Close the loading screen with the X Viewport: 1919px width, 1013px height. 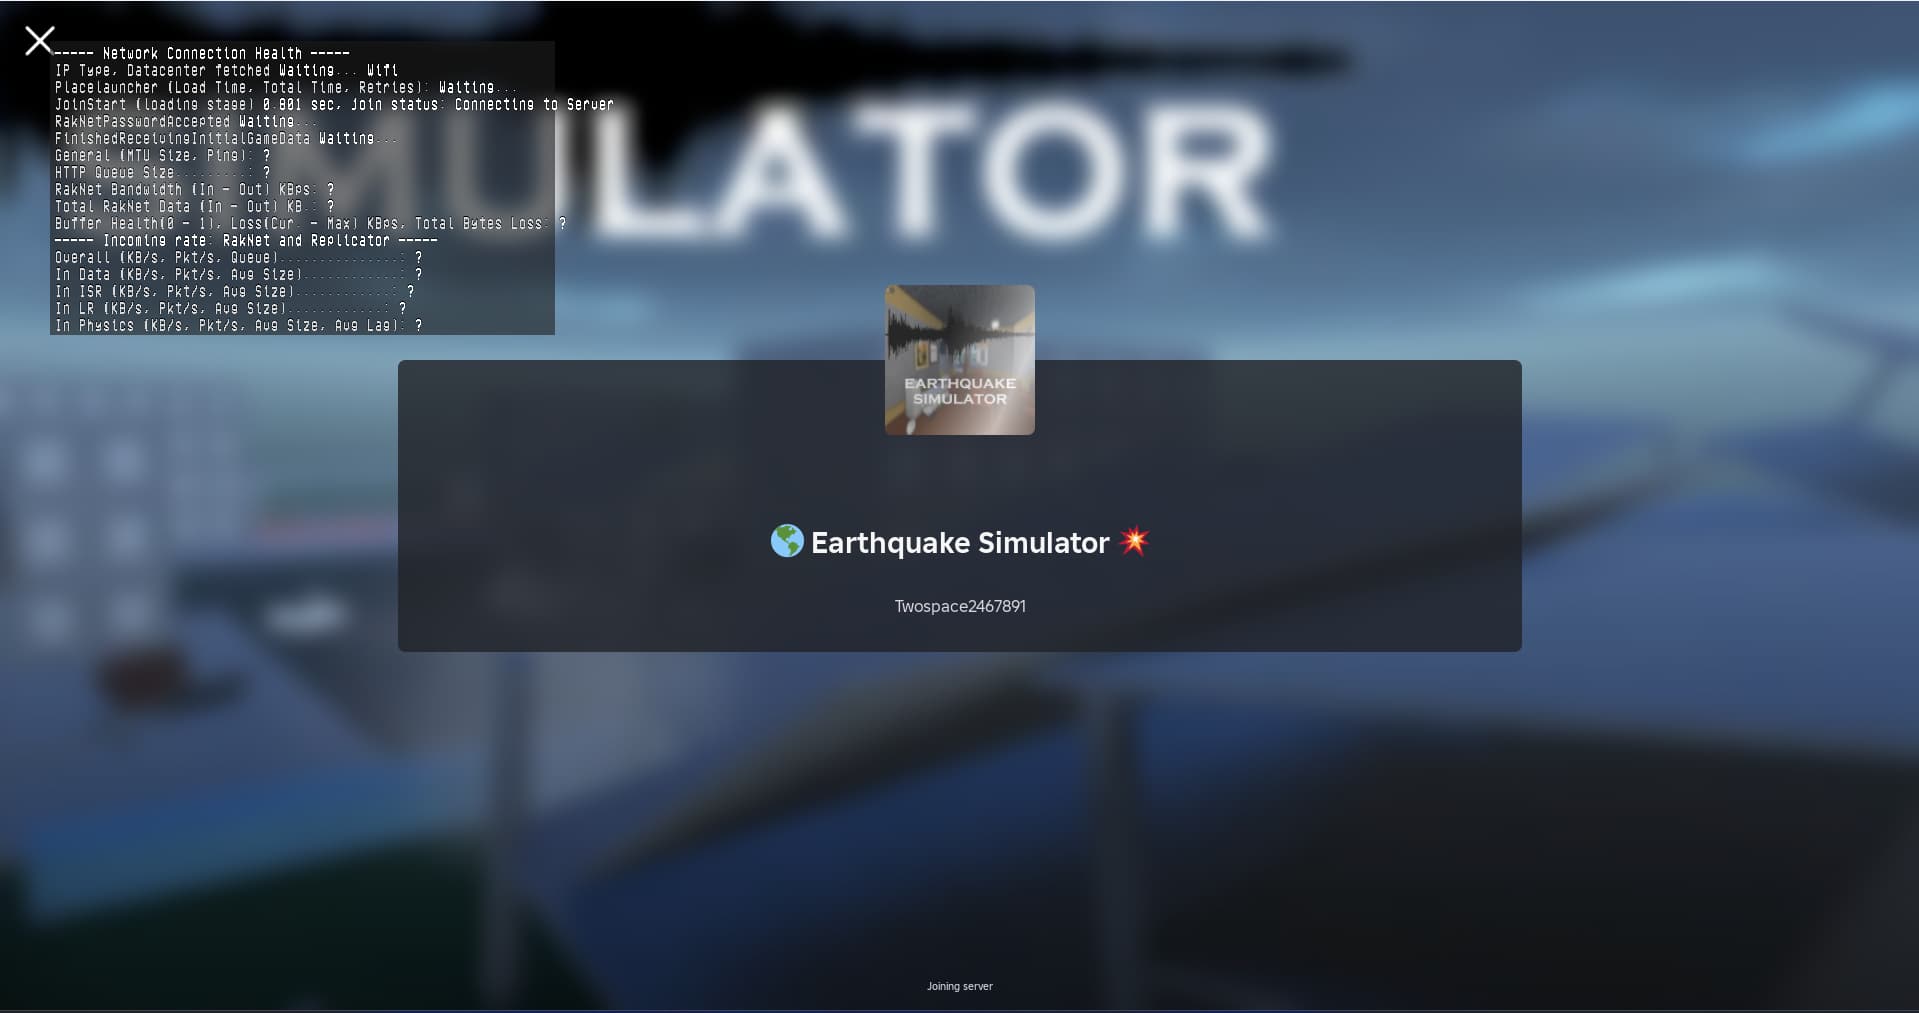(x=39, y=41)
